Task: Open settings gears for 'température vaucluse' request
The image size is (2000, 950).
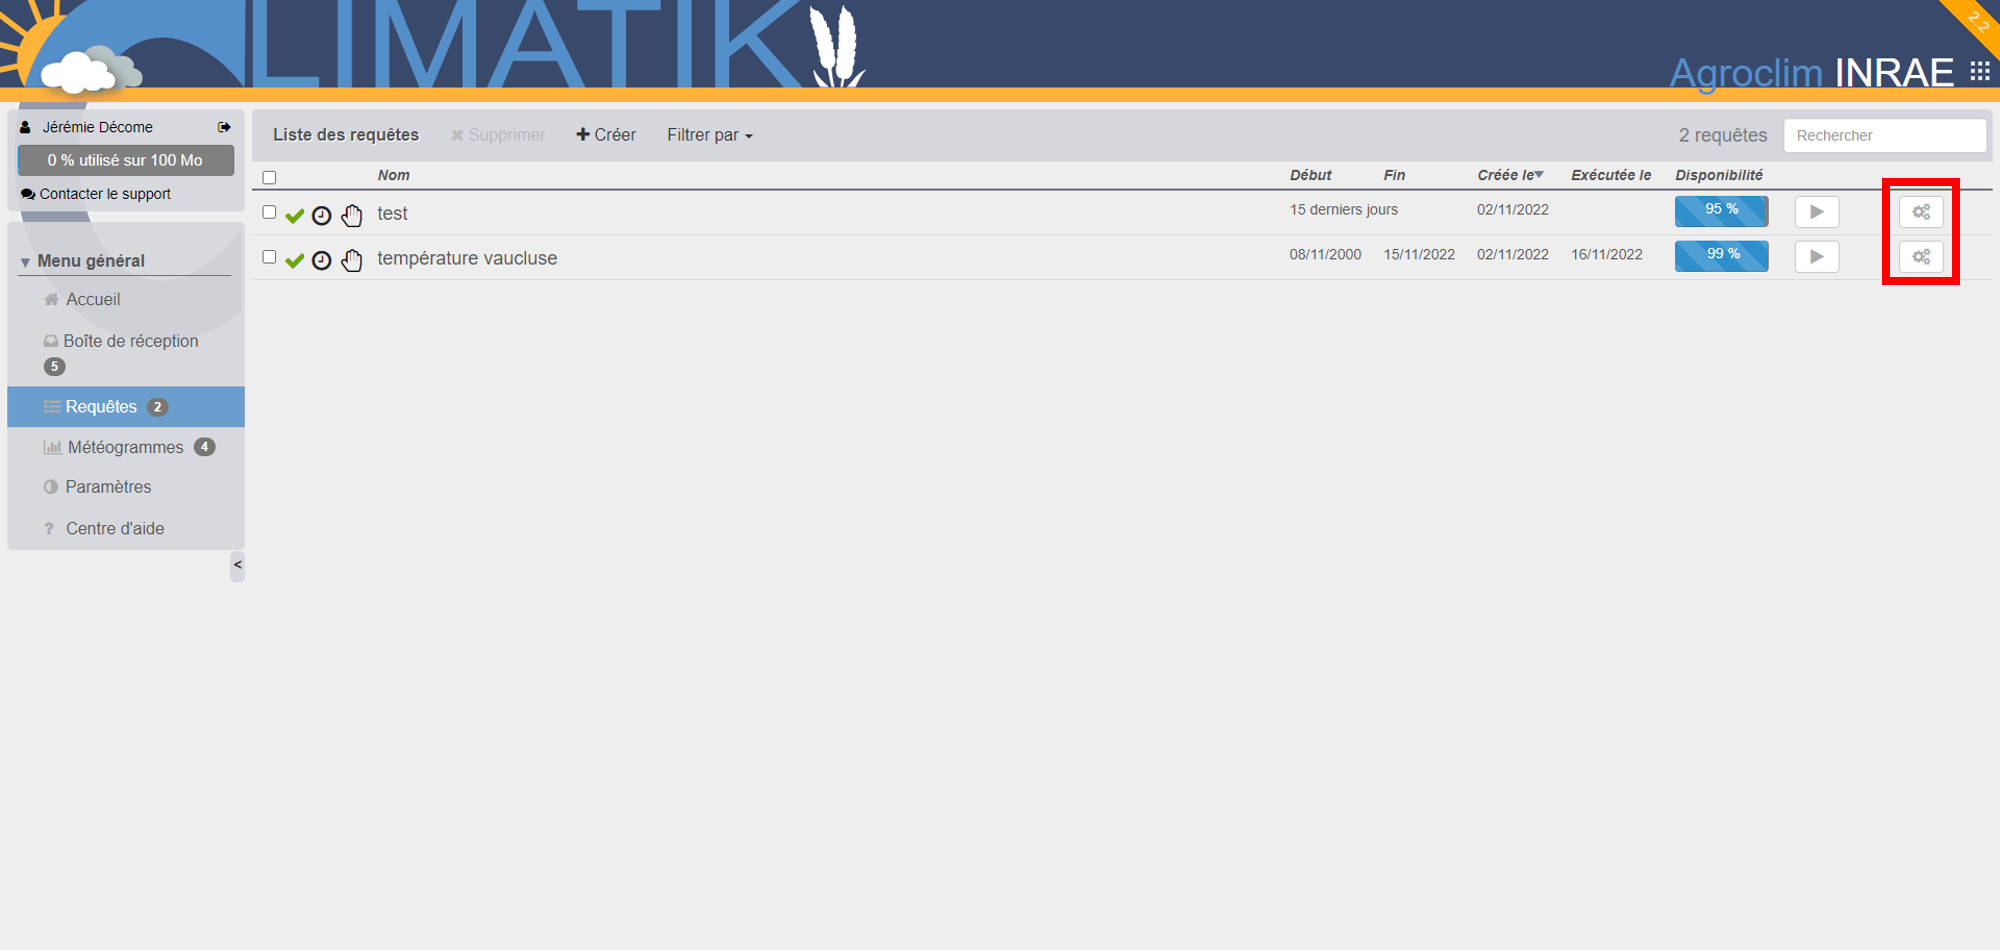Action: 1920,257
